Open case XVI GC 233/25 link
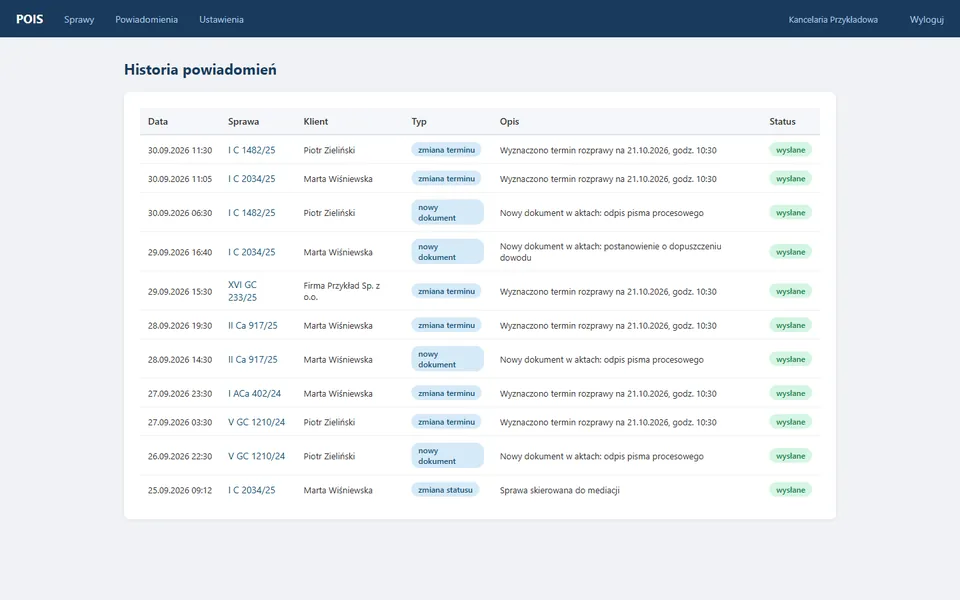960x600 pixels. pos(243,291)
